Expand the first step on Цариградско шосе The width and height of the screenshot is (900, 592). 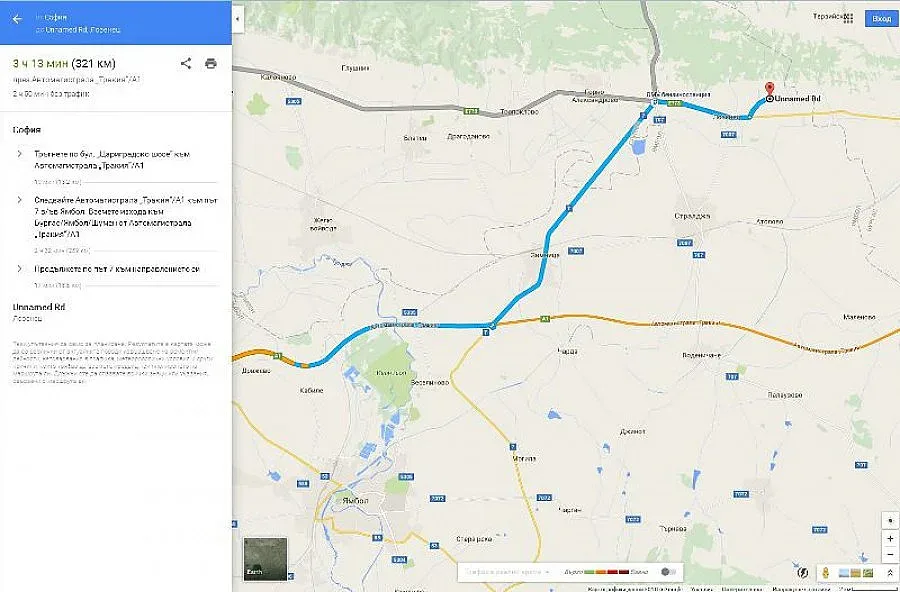tap(20, 154)
